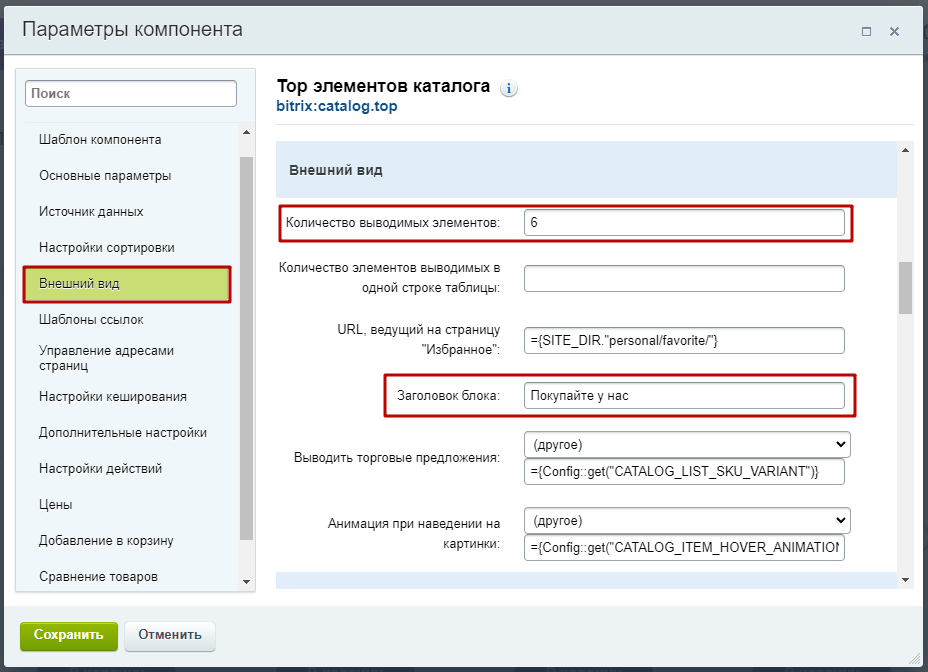The image size is (928, 672).
Task: Select 'Внешний вид' in the sidebar
Action: click(x=127, y=284)
